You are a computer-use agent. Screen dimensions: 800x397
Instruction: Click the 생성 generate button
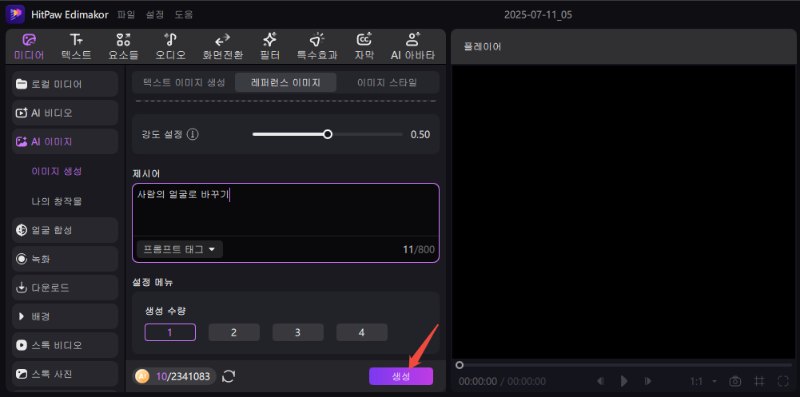(x=401, y=376)
